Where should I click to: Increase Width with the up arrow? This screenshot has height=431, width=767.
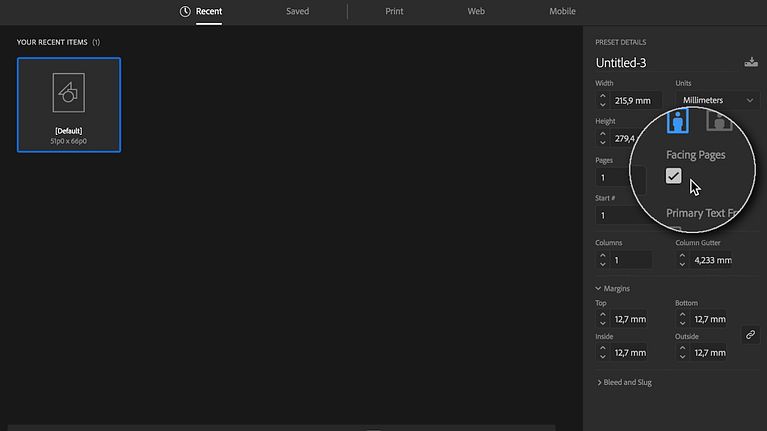pos(603,96)
